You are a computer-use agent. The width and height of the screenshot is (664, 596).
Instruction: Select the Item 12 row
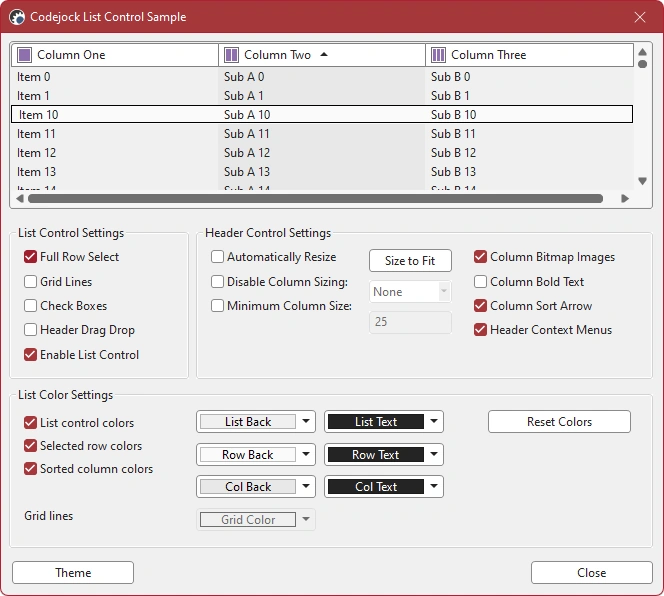click(322, 152)
